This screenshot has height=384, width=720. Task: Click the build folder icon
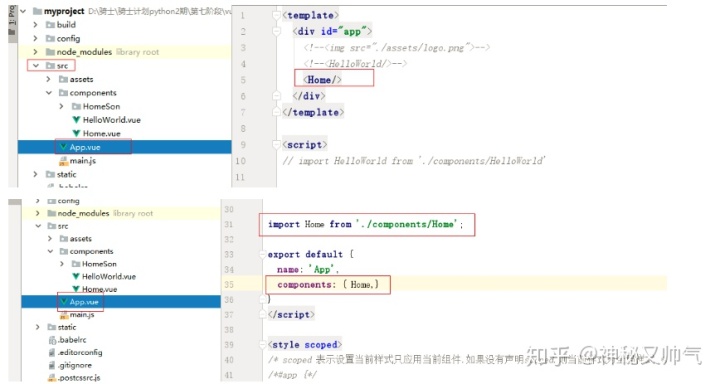[x=50, y=25]
